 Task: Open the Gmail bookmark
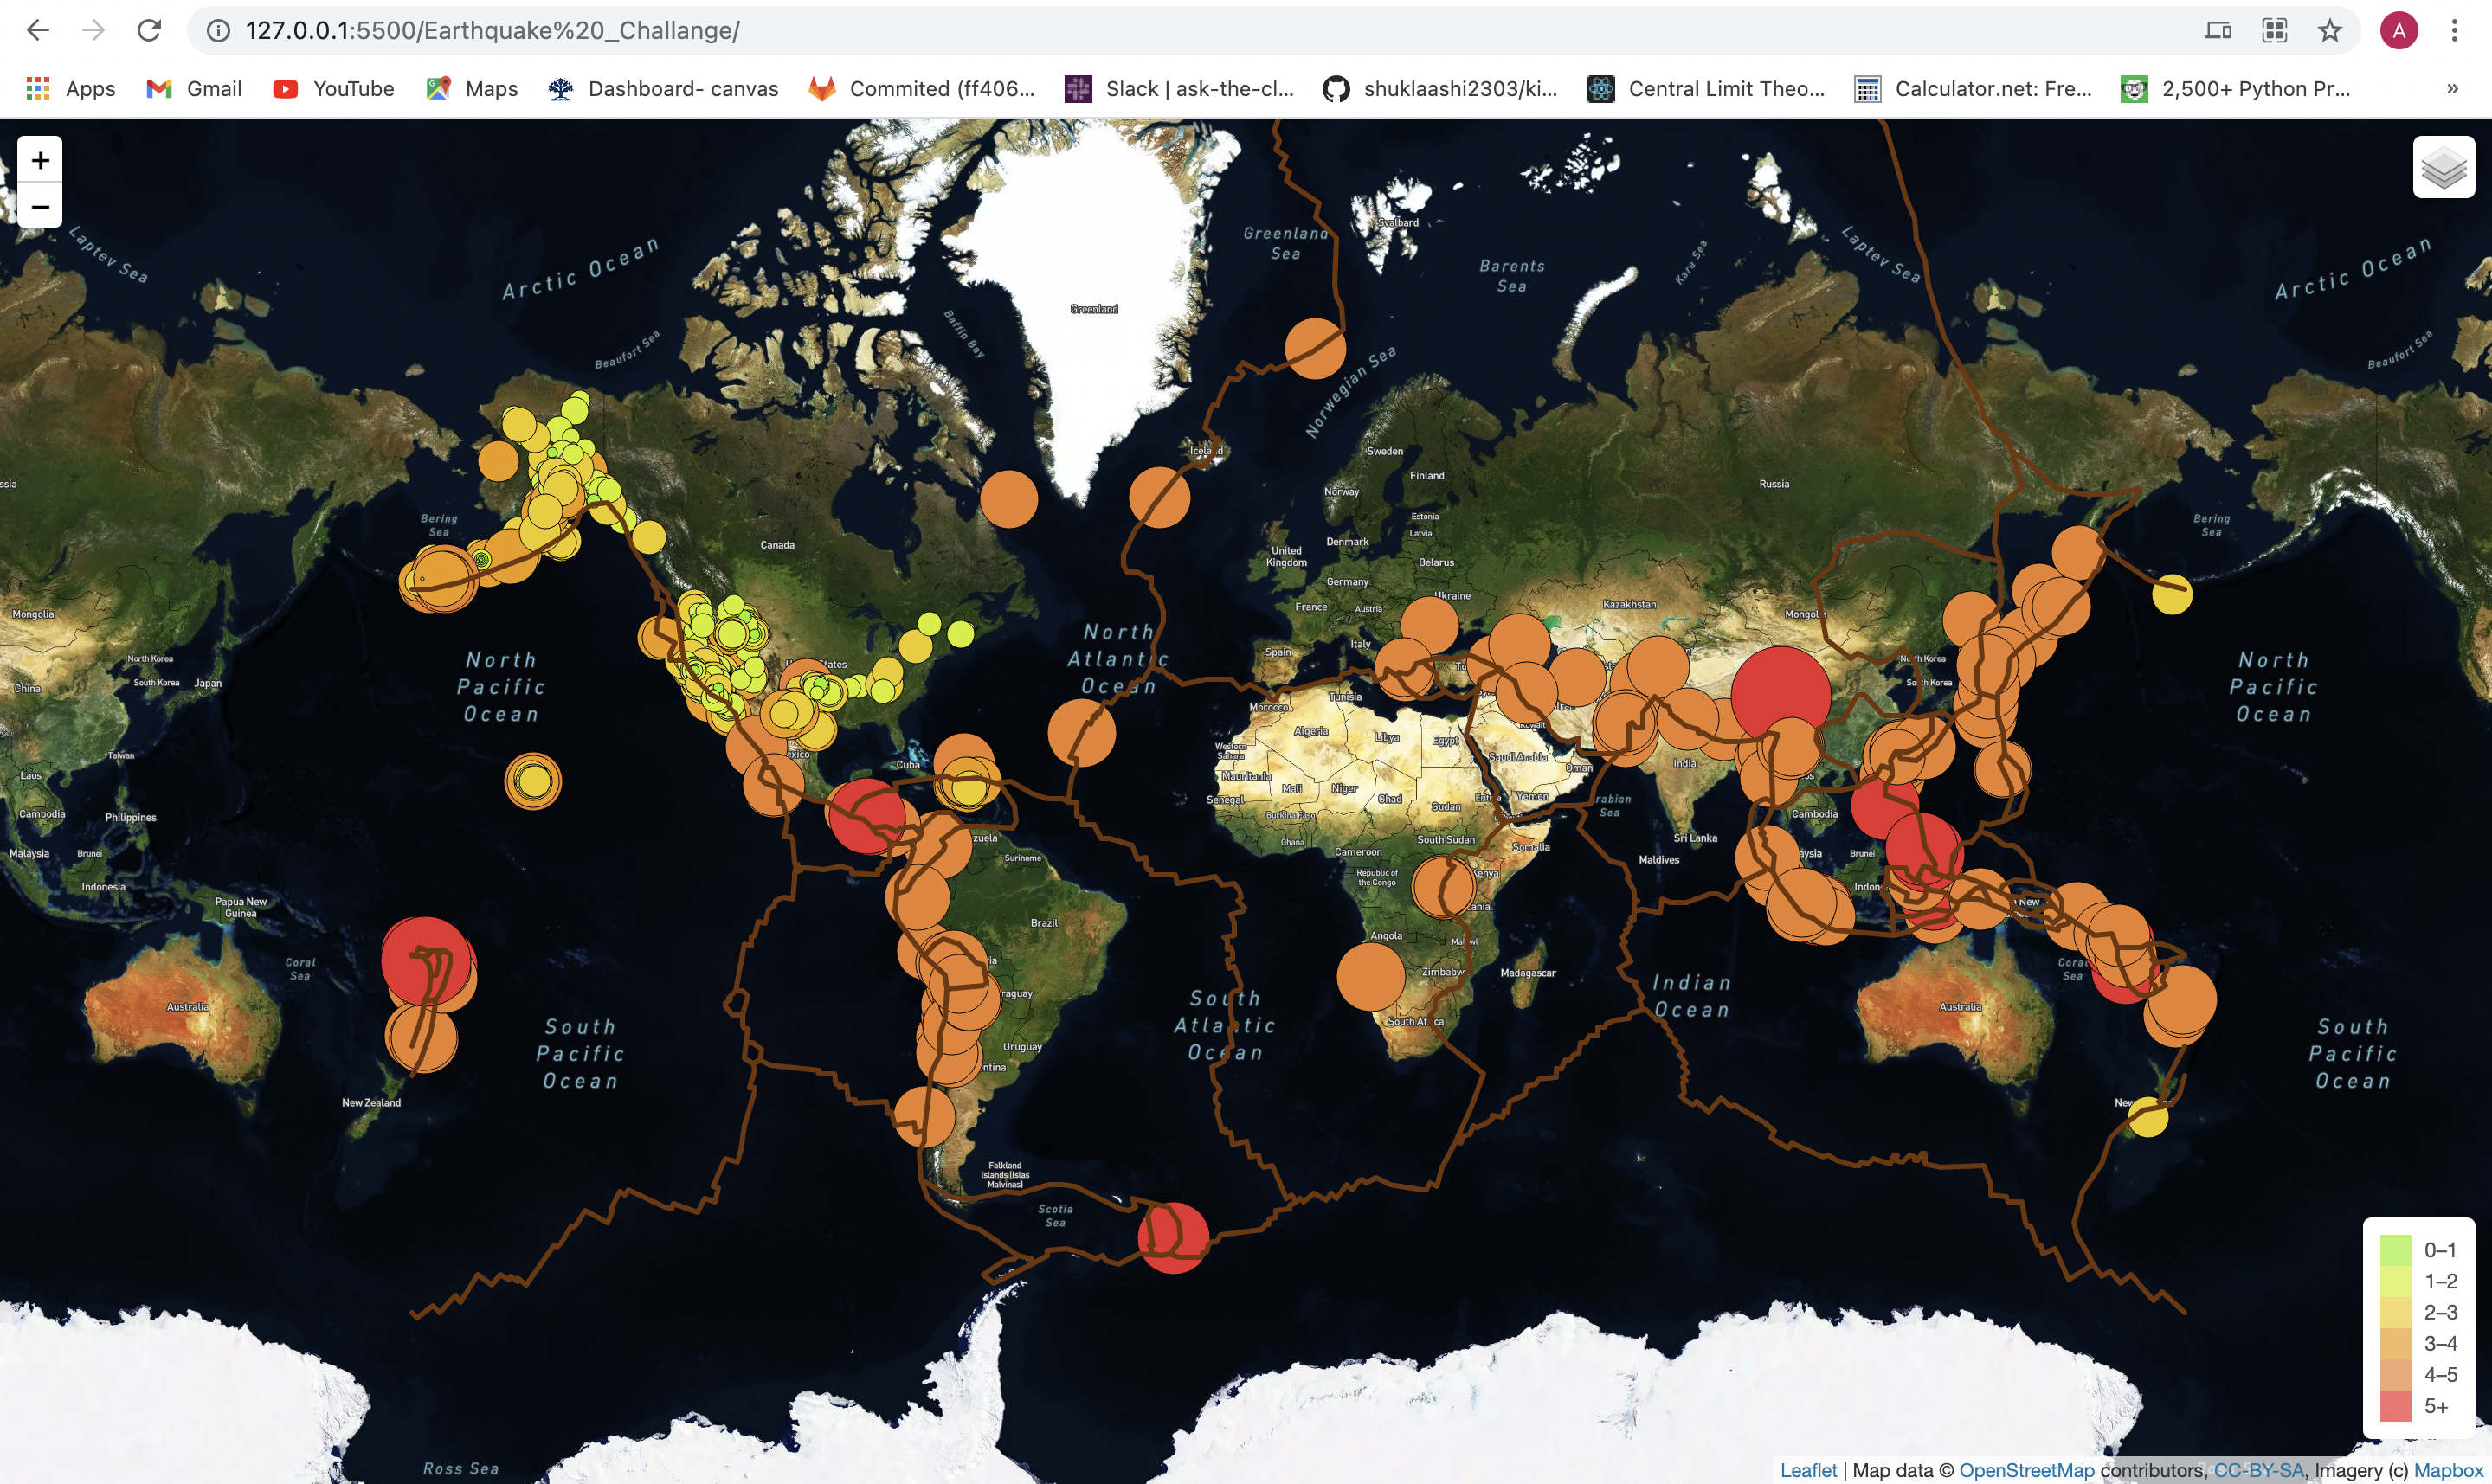coord(194,89)
